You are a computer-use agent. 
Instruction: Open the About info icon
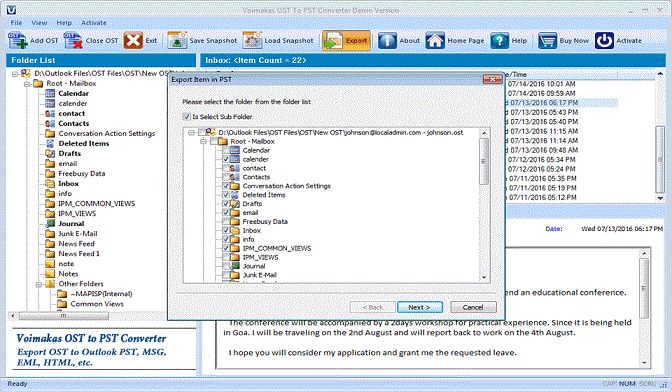[387, 41]
